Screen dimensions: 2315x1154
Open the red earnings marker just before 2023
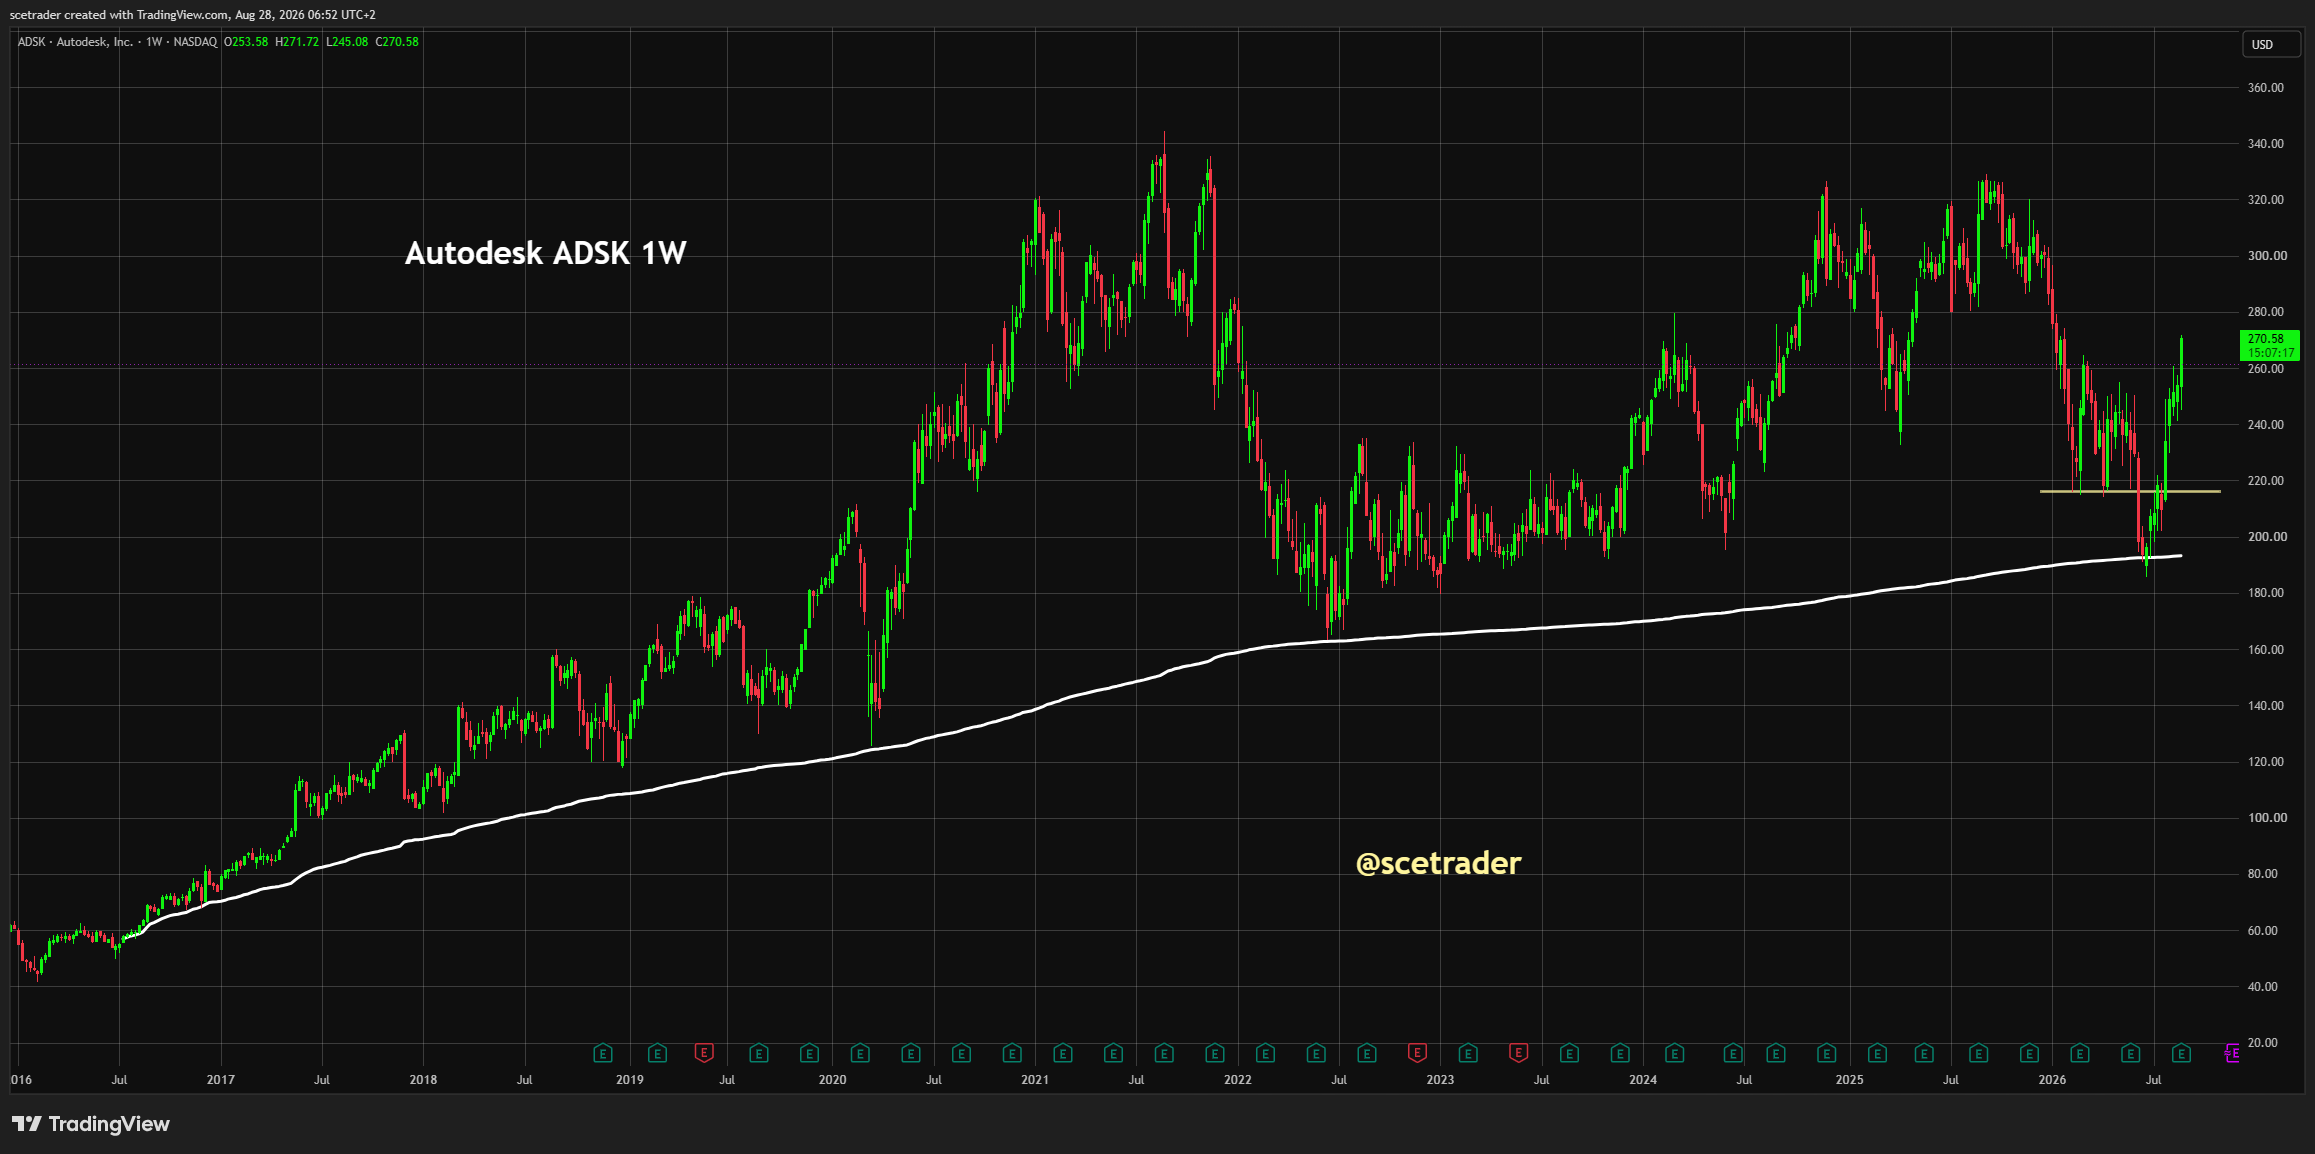(x=1417, y=1053)
